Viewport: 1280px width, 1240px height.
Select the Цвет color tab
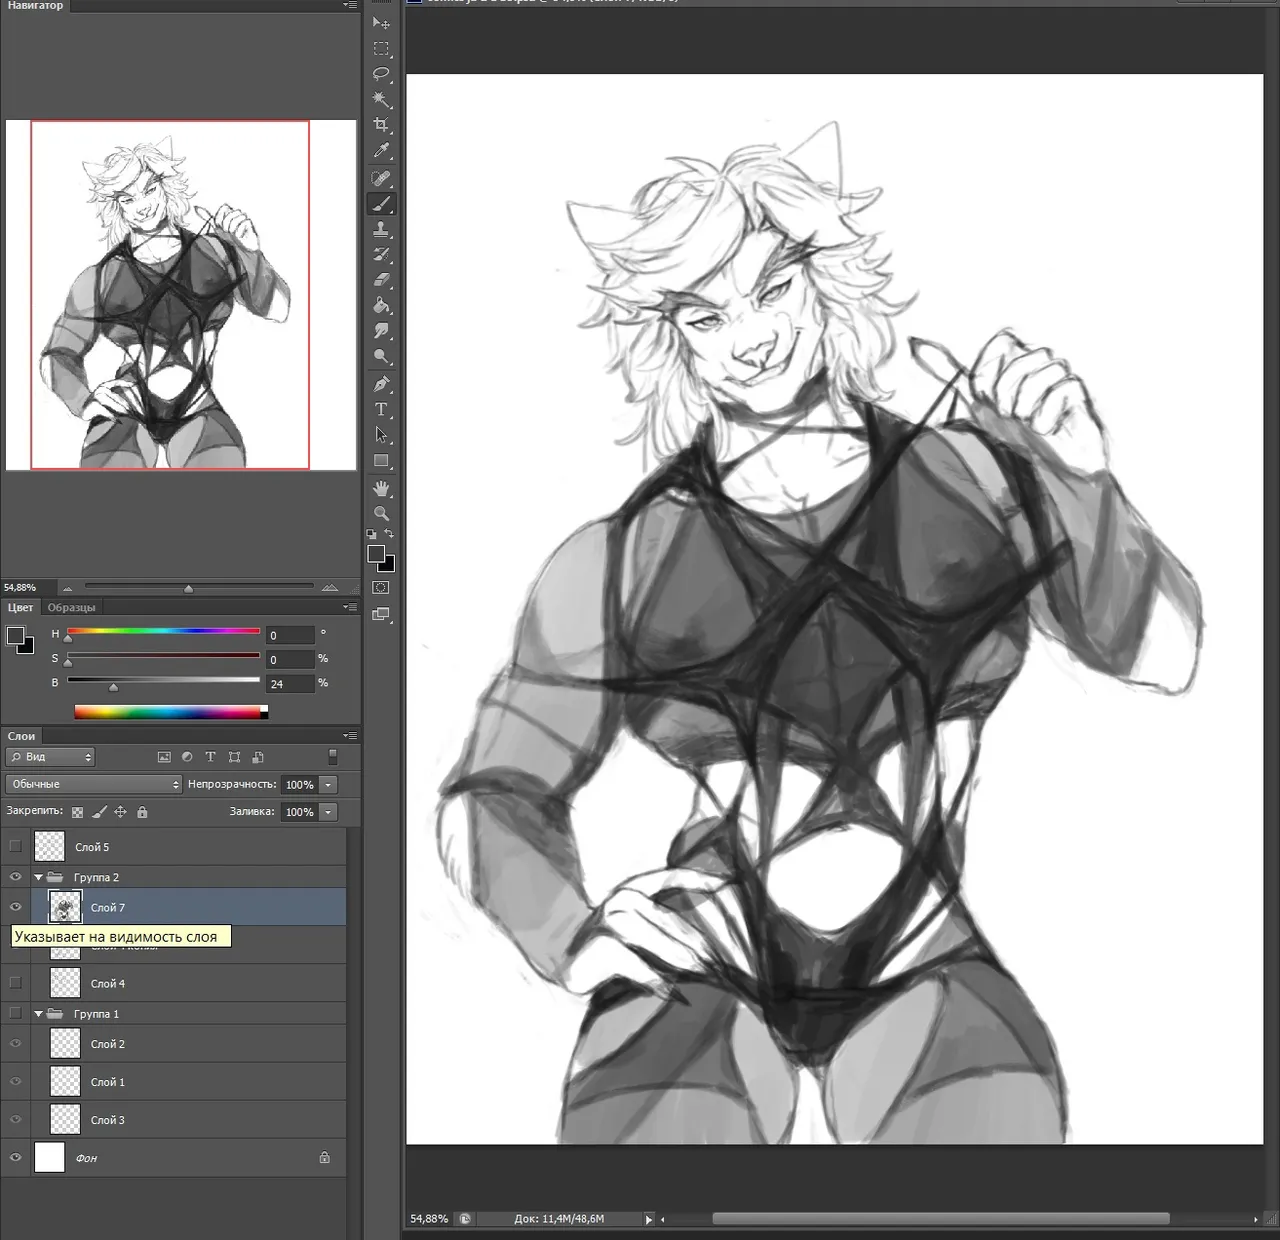21,608
